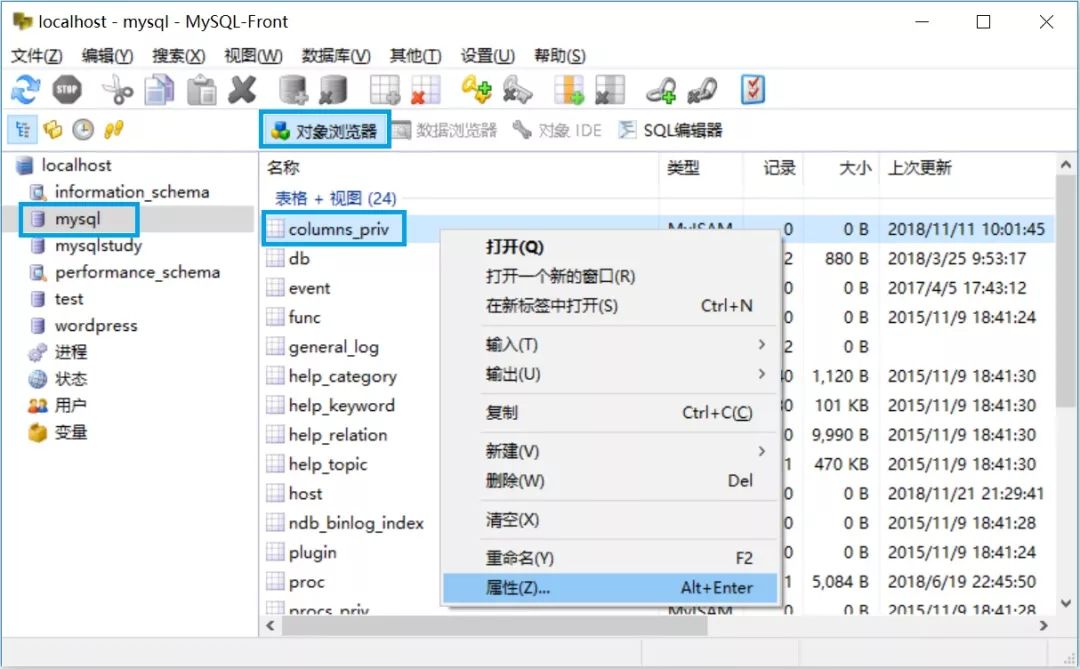Open the clock history icon
This screenshot has width=1080, height=669.
click(x=83, y=130)
